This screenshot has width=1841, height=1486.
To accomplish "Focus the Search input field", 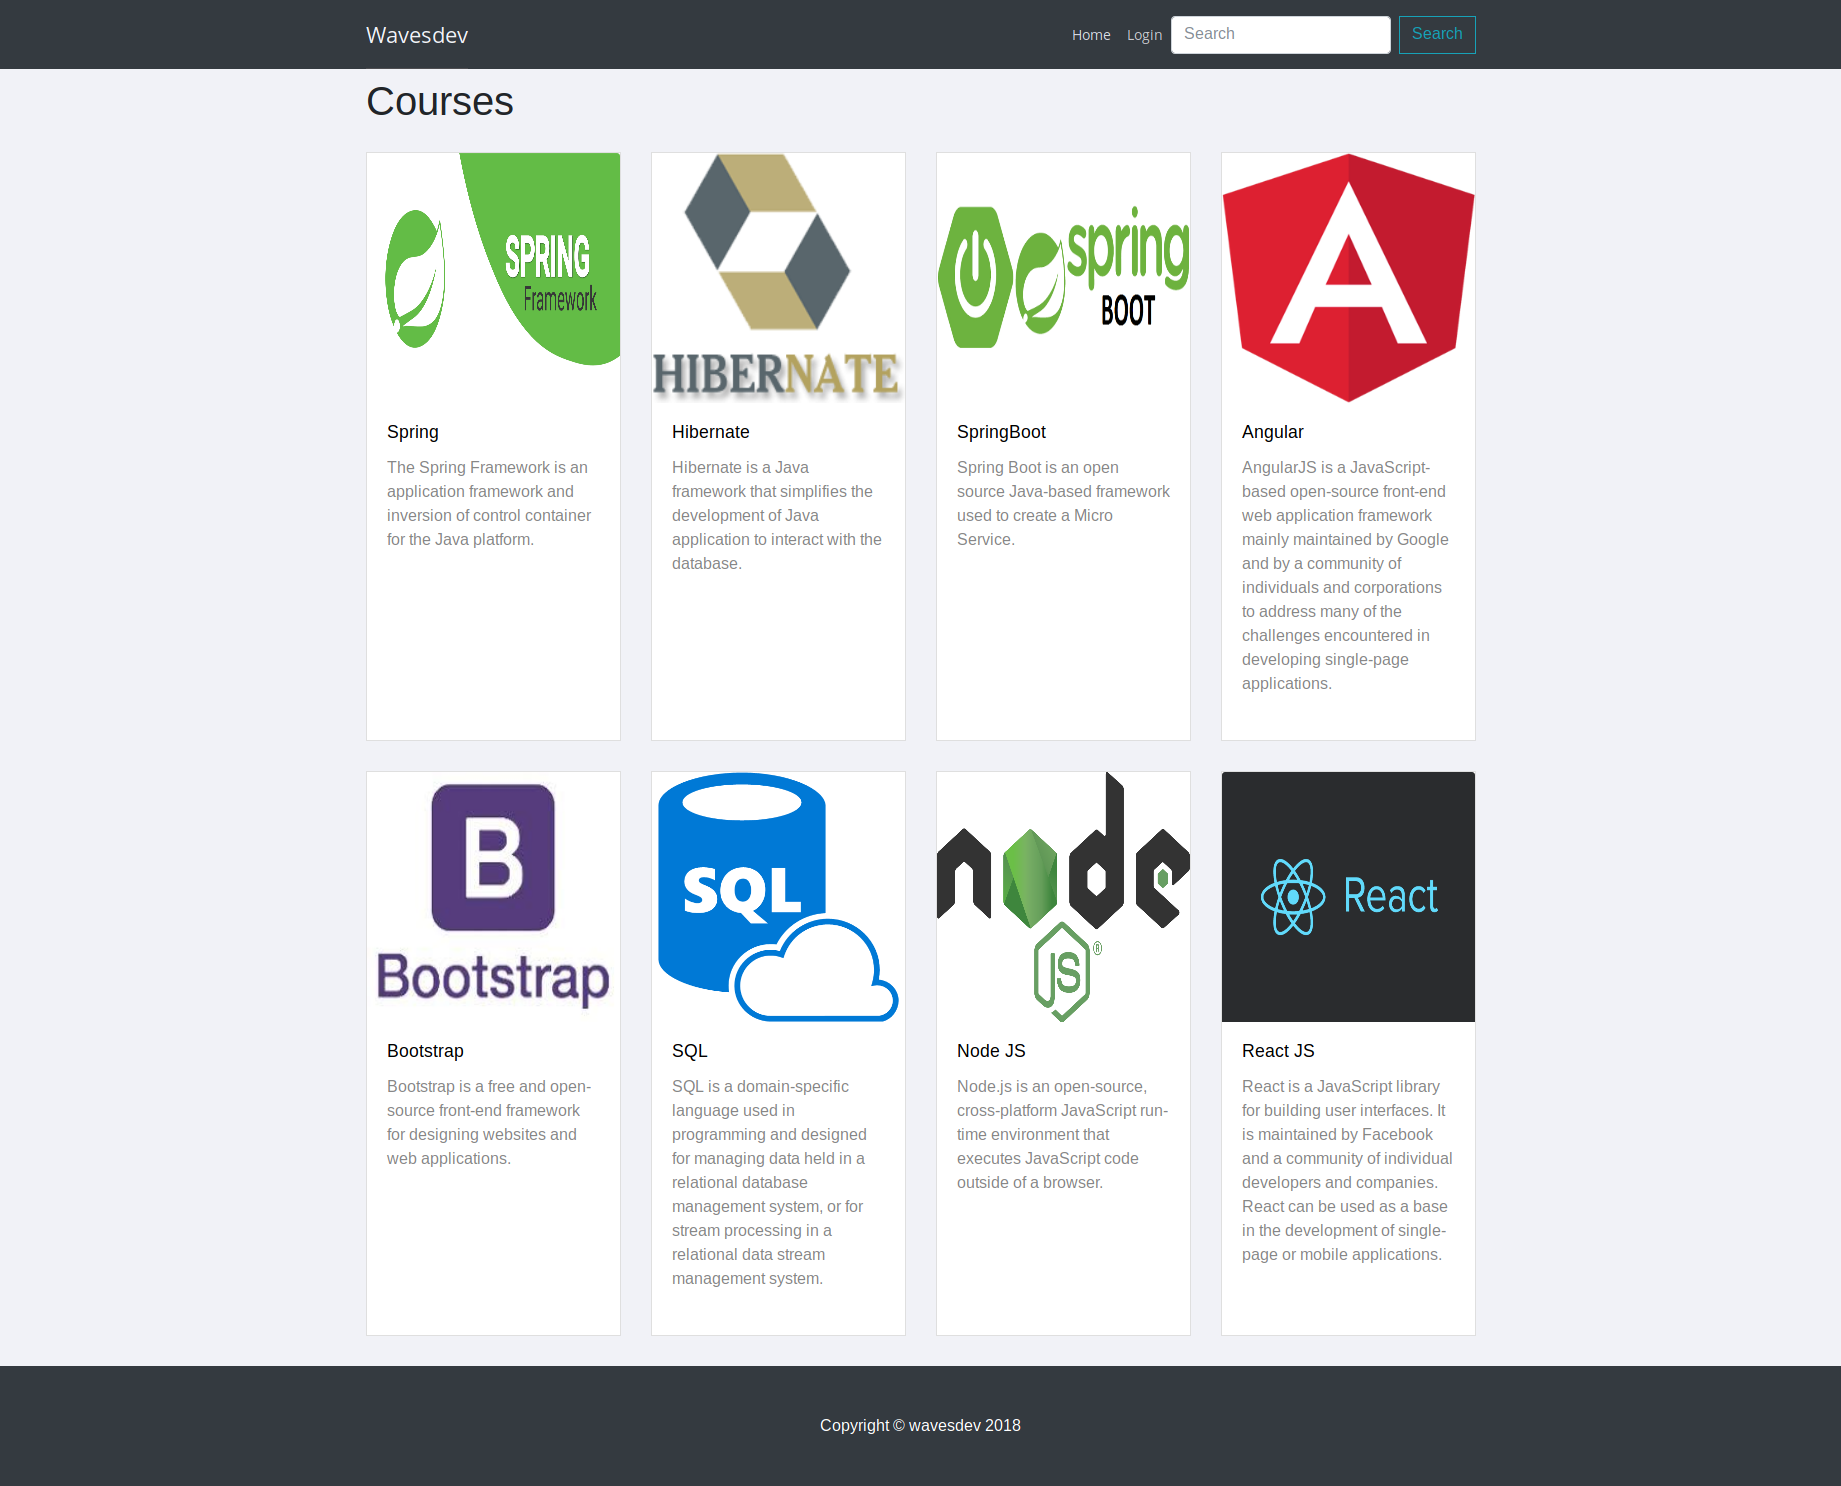I will [x=1281, y=34].
